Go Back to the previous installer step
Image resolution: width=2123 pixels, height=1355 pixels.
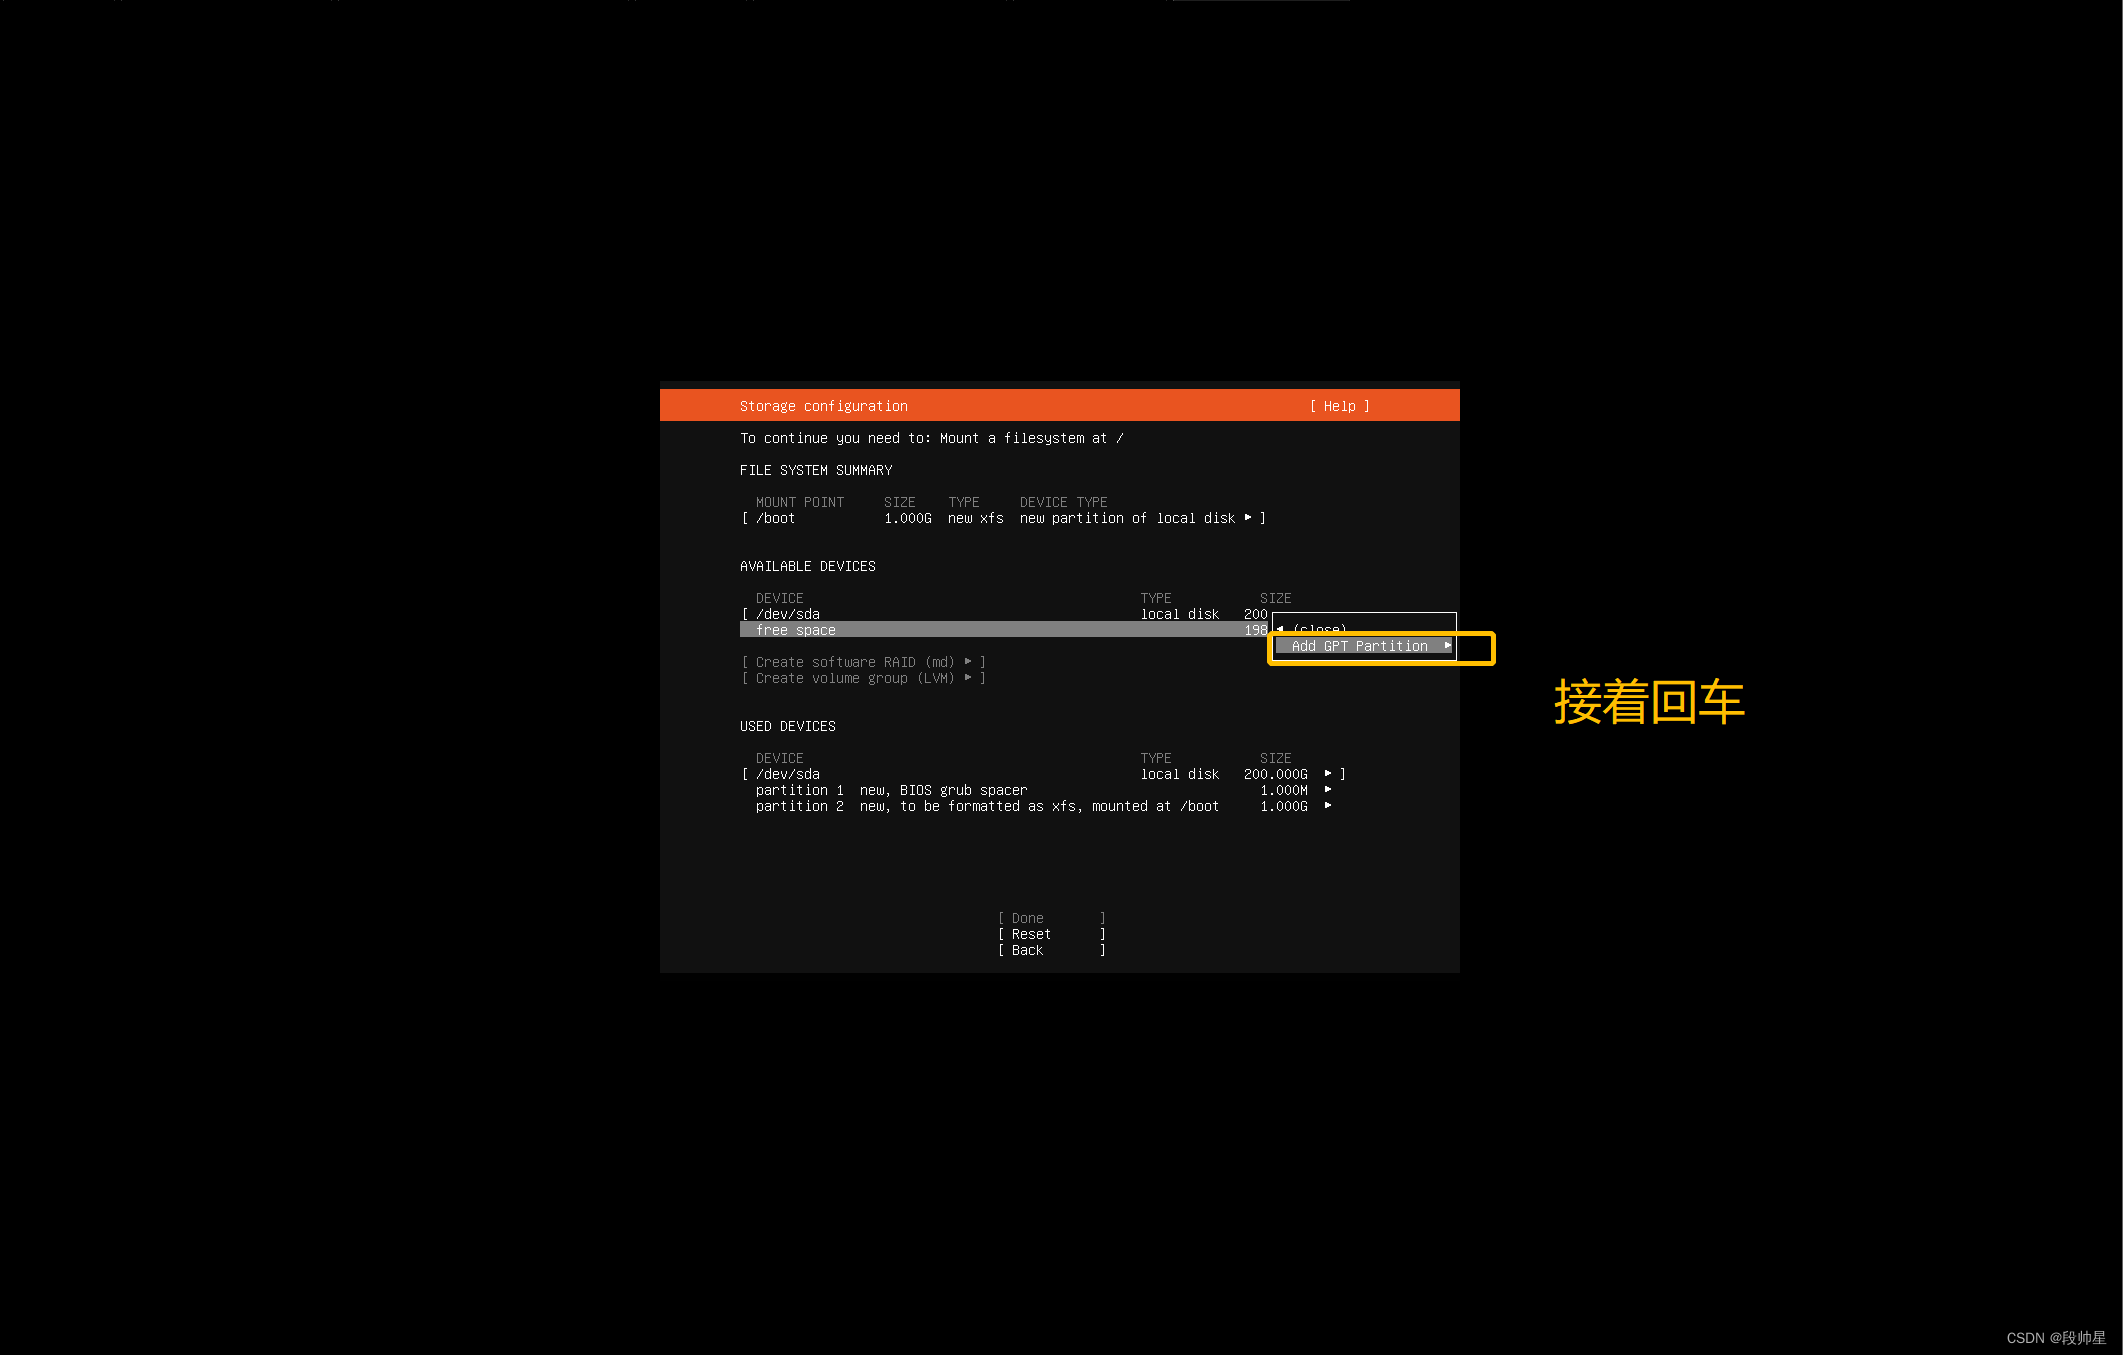(x=1026, y=949)
